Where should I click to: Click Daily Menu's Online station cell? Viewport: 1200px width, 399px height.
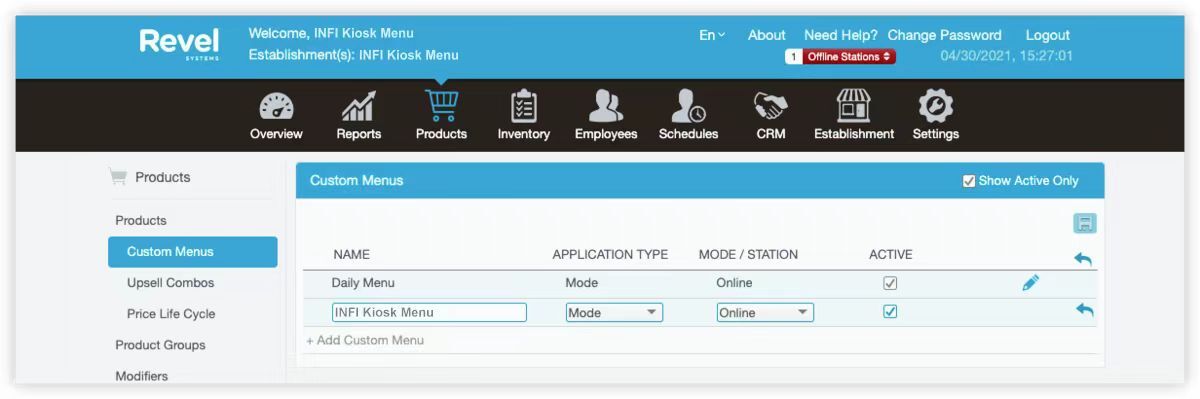734,283
